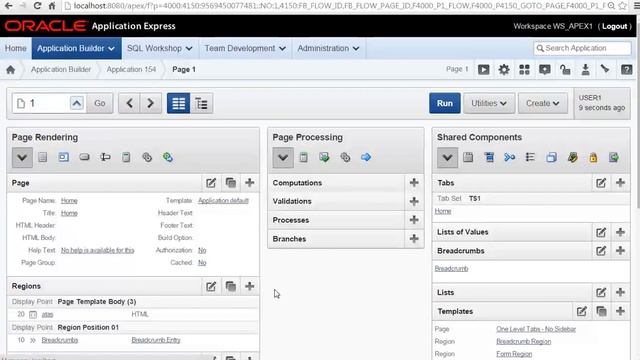
Task: Edit Tabs icon in Shared Components
Action: point(601,183)
